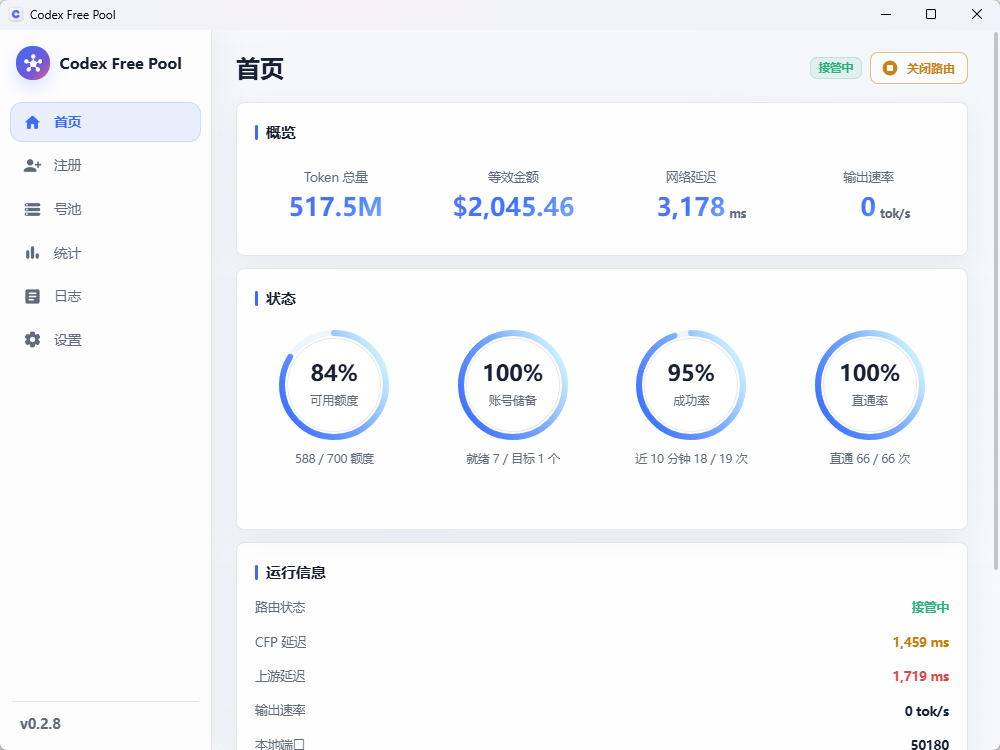Viewport: 1000px width, 750px height.
Task: Click the v0.2.8 version label
Action: (x=40, y=724)
